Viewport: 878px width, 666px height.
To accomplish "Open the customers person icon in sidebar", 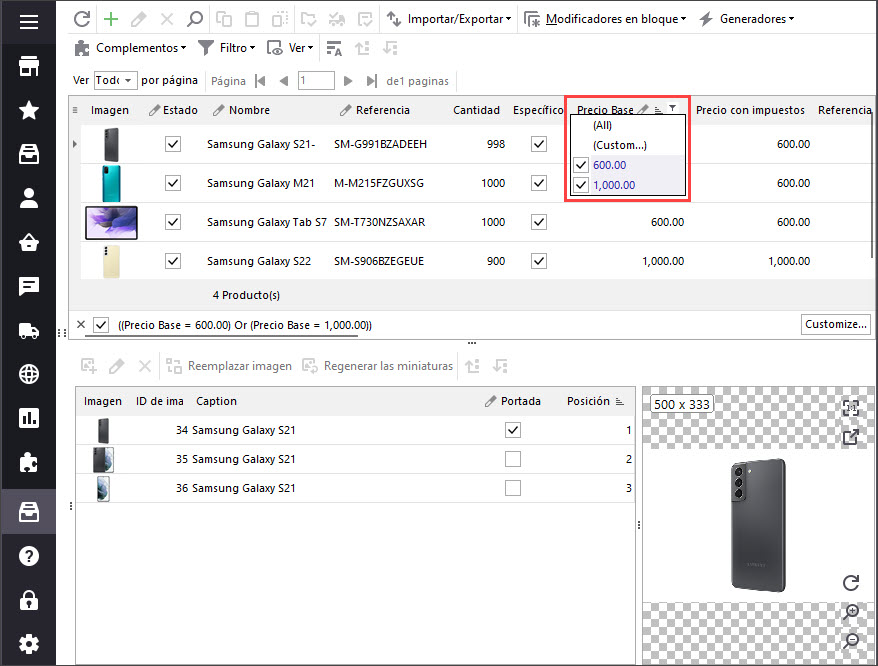I will point(29,198).
